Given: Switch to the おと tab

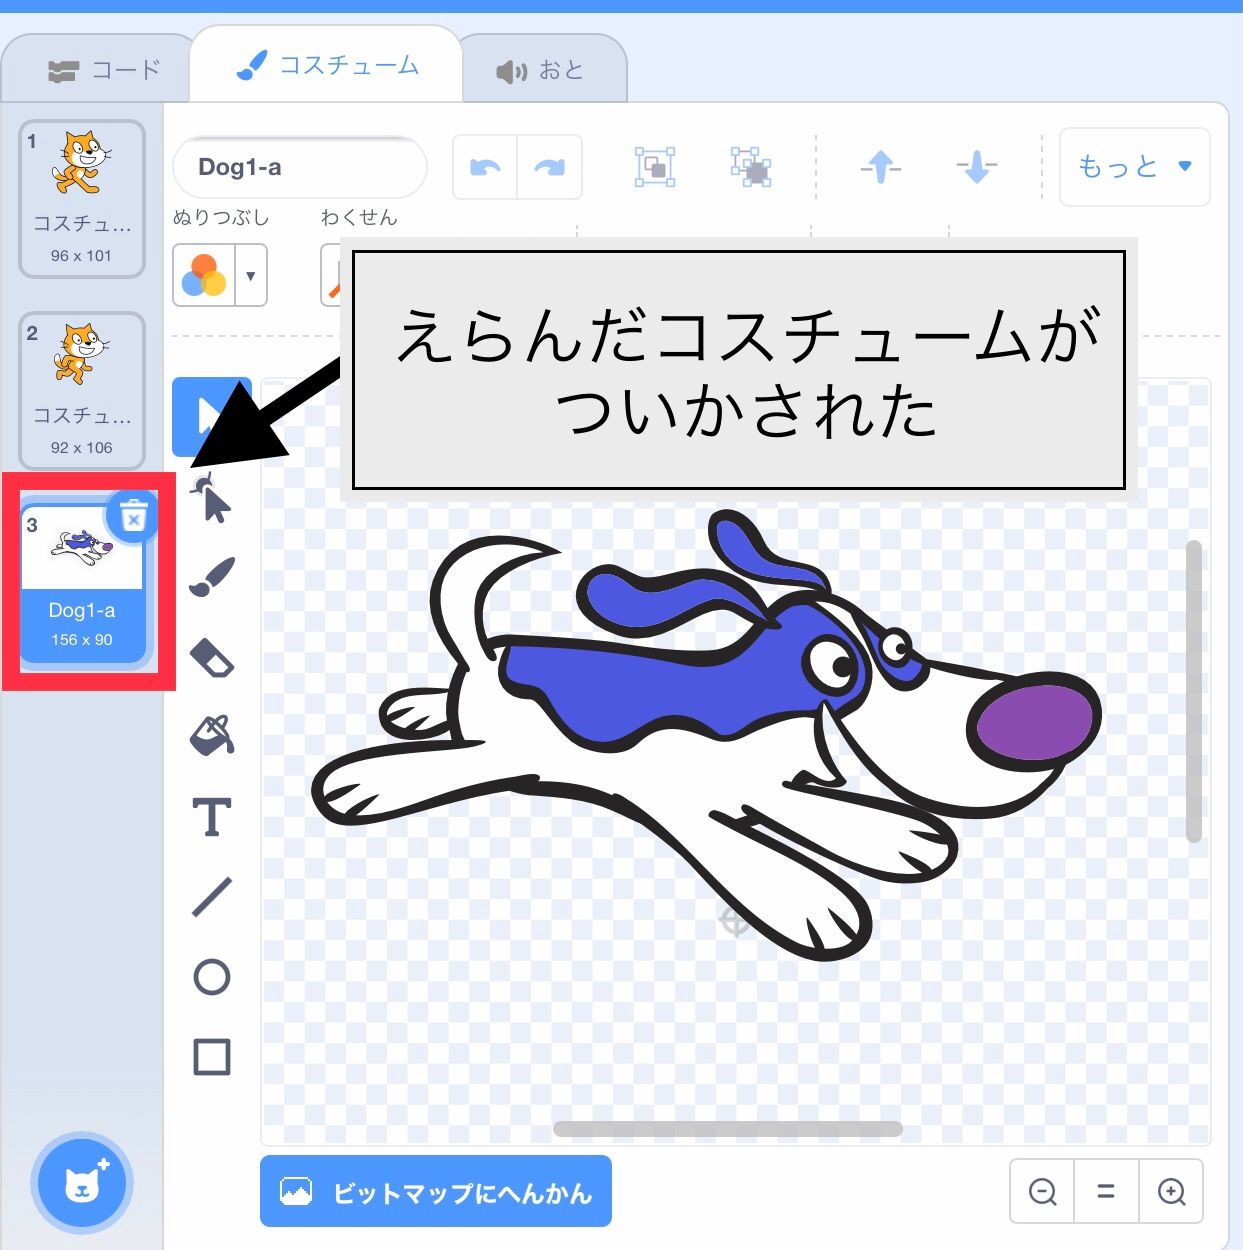Looking at the screenshot, I should (x=543, y=67).
